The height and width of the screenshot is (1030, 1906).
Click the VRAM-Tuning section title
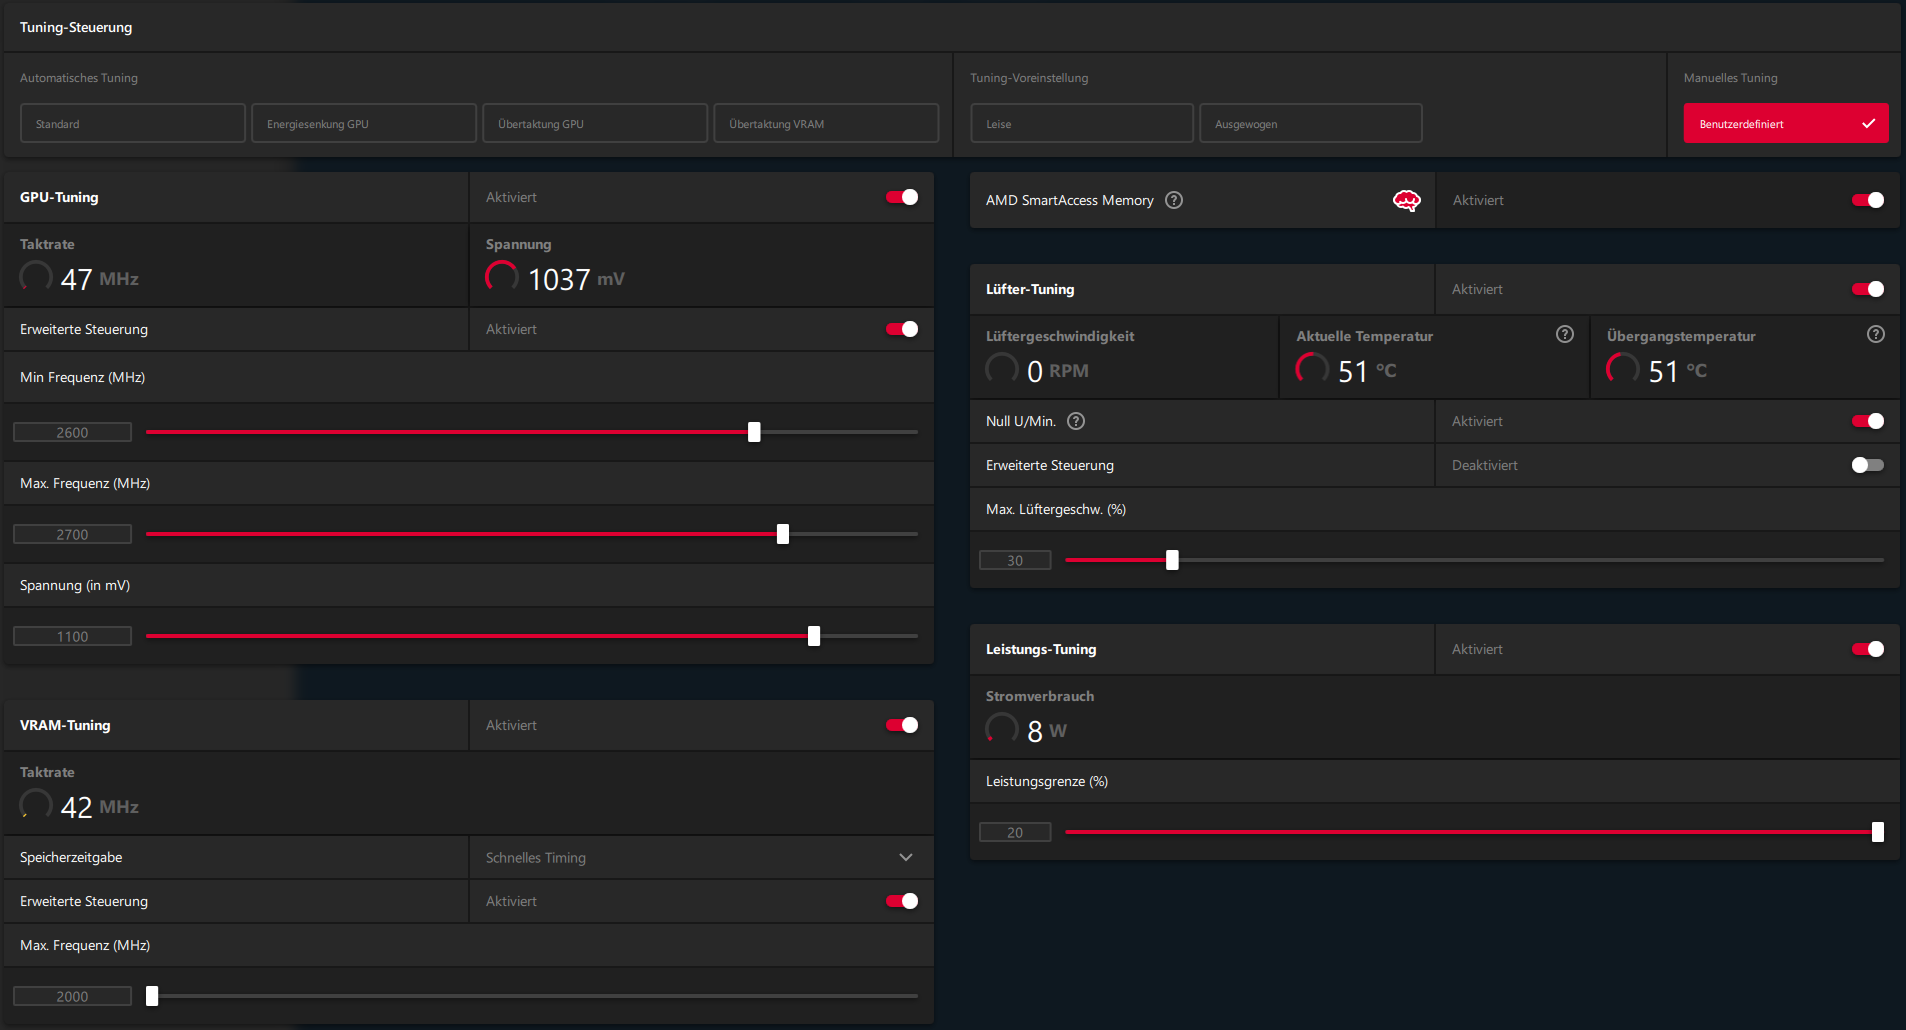click(x=65, y=725)
